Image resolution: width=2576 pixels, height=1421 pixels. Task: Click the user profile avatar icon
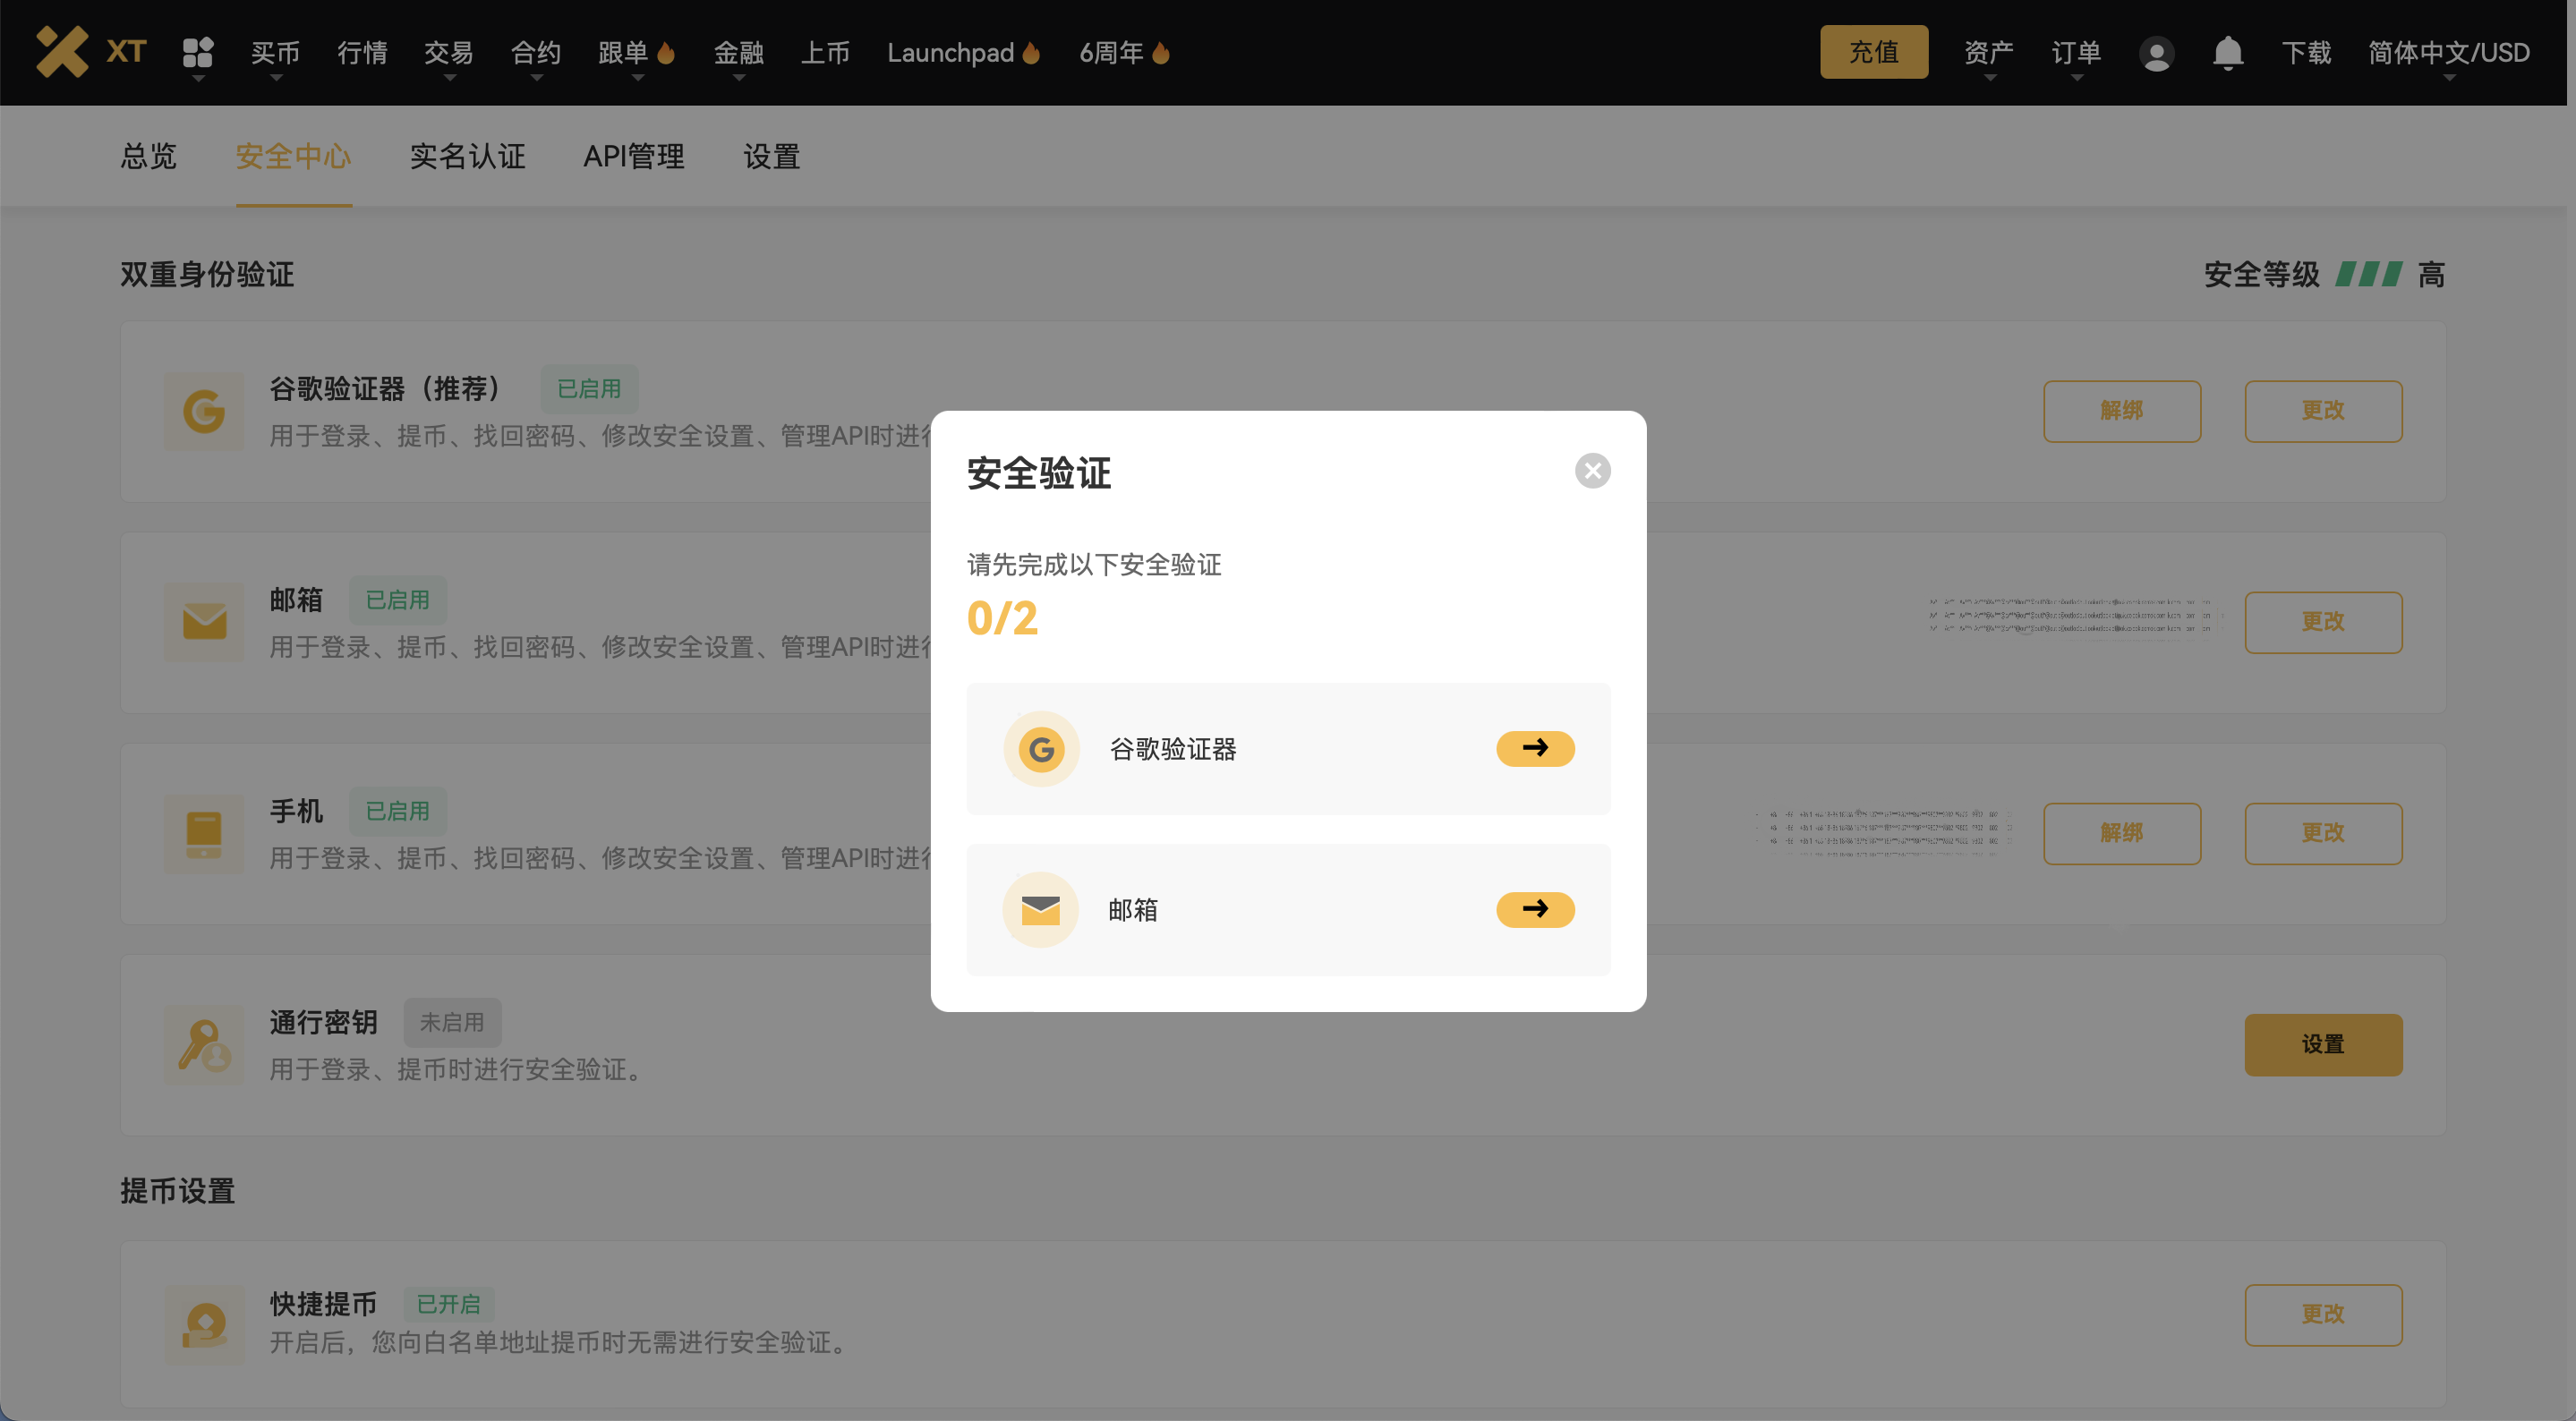coord(2156,53)
